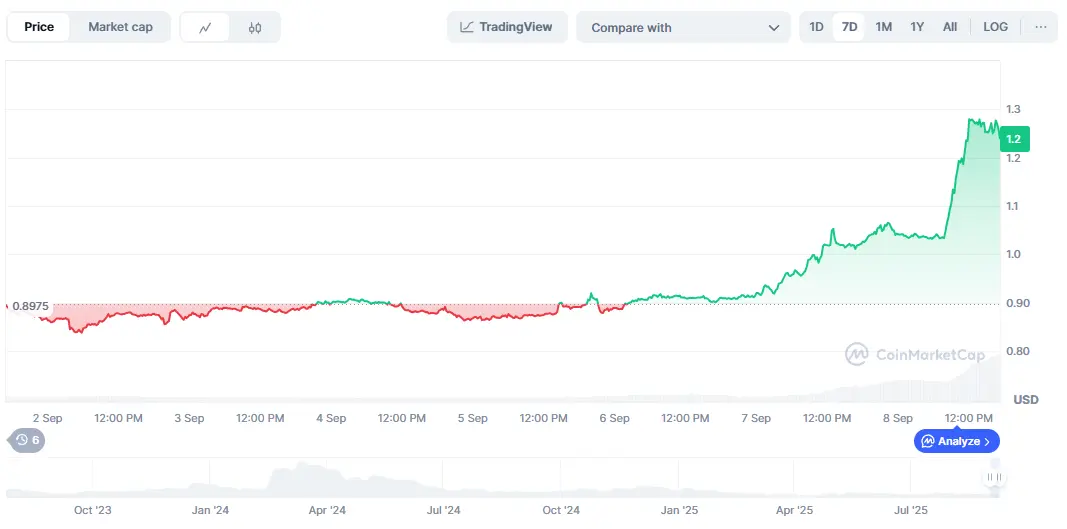
Task: Click the green 1.2 current price label
Action: coord(1013,139)
